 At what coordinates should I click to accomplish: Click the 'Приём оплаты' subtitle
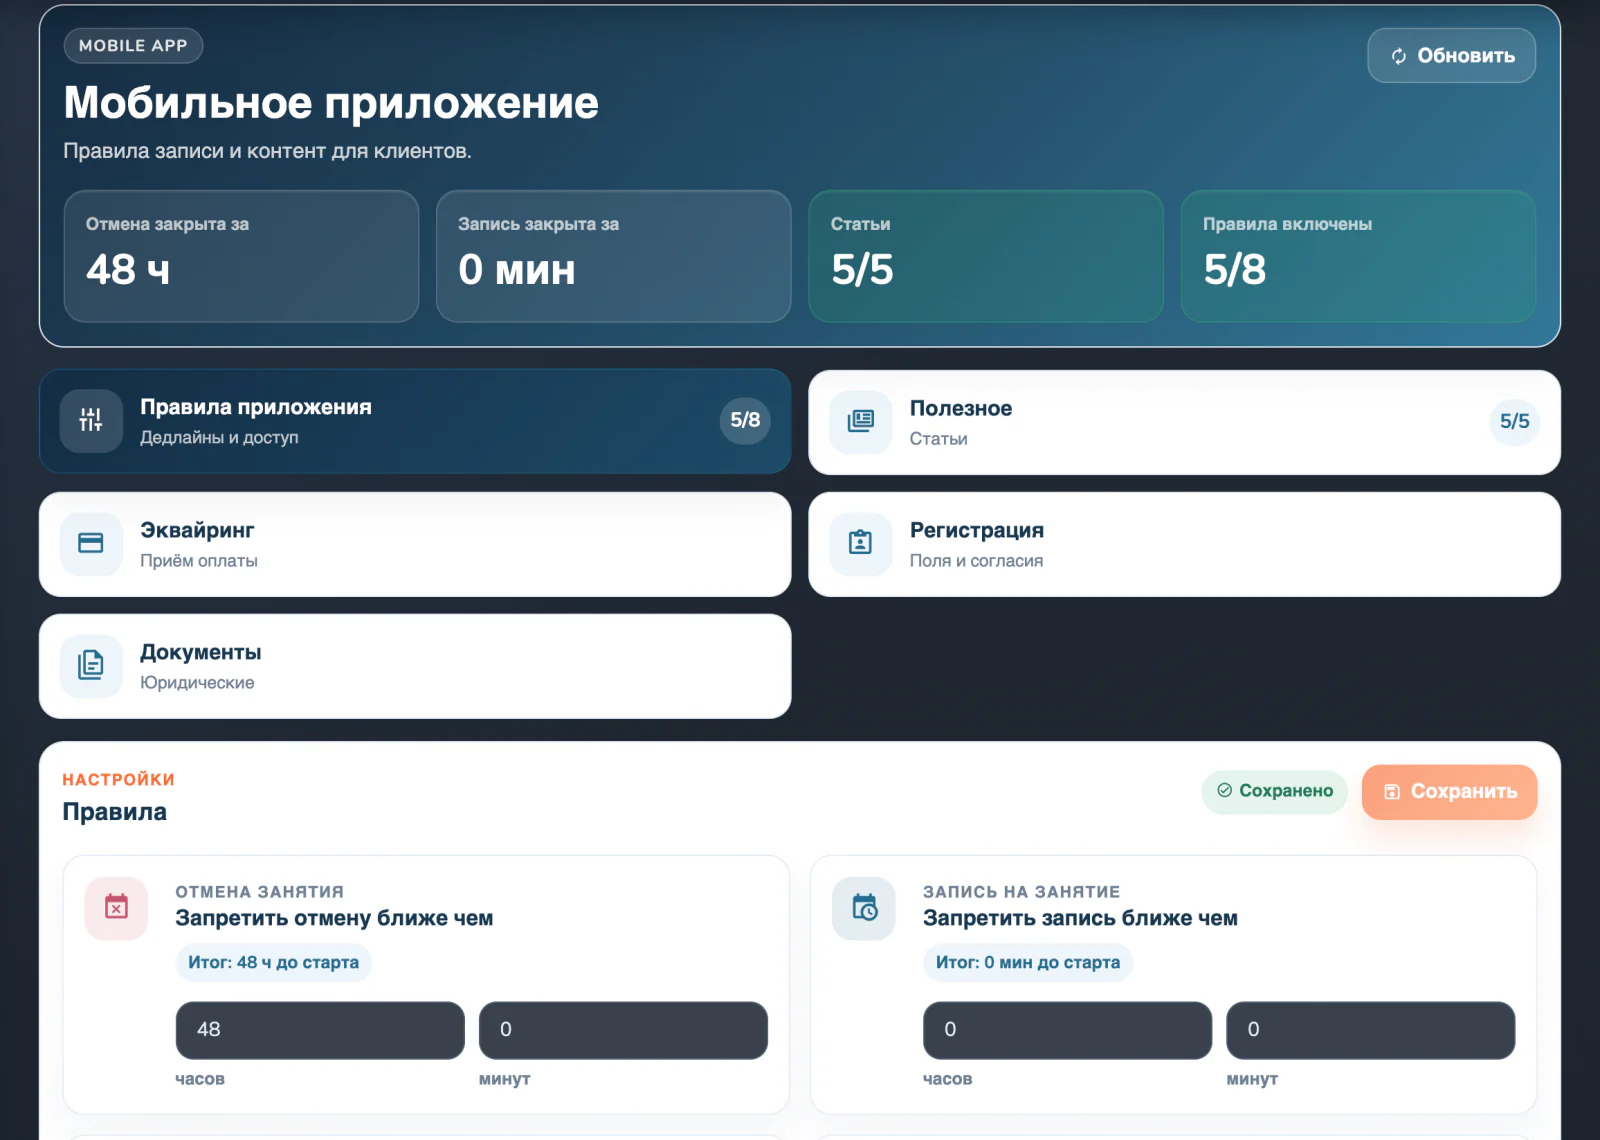199,560
